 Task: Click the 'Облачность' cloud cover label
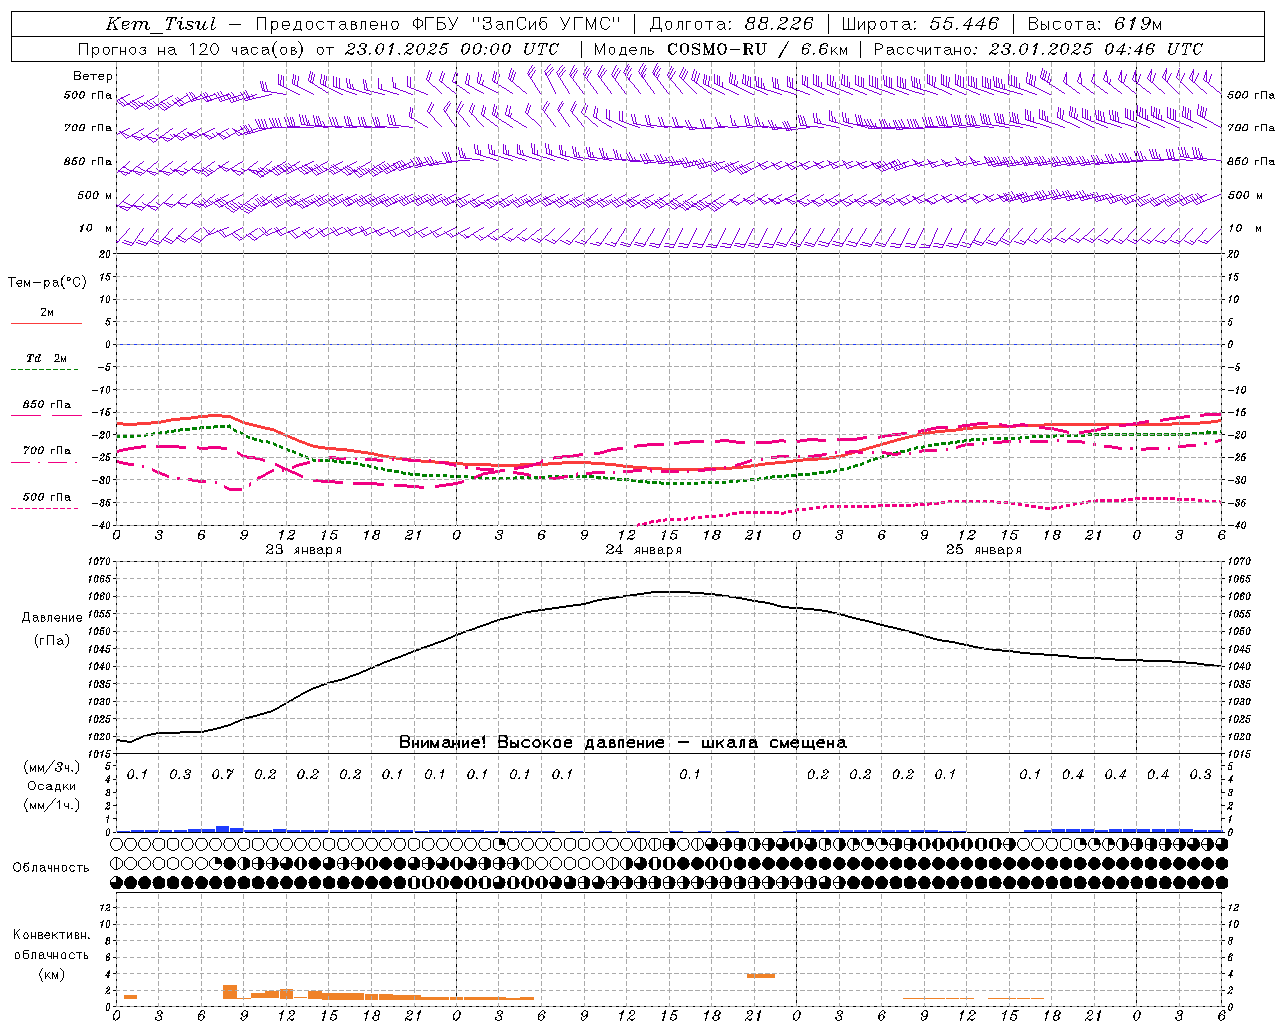pos(51,867)
